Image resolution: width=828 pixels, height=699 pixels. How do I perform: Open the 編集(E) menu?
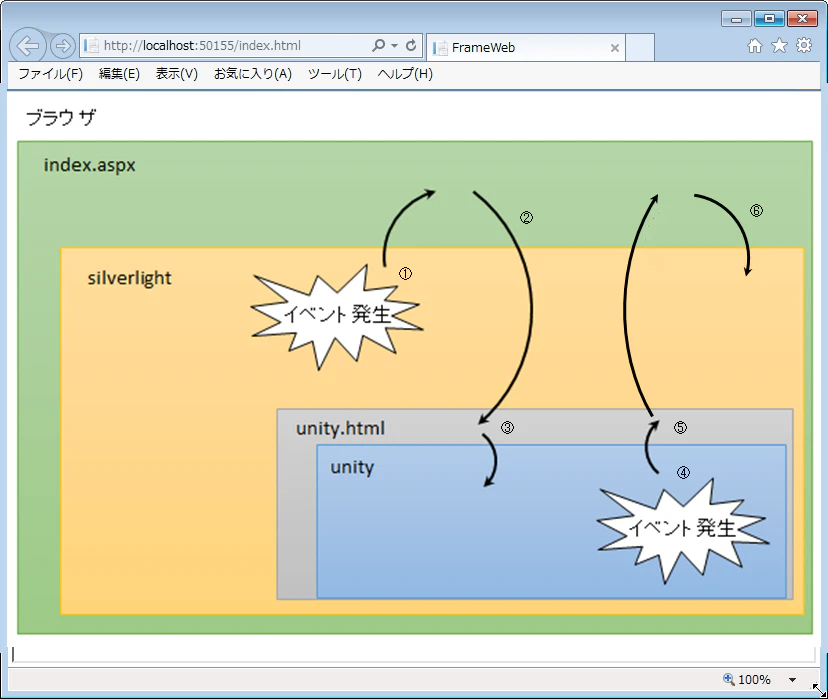[x=119, y=74]
